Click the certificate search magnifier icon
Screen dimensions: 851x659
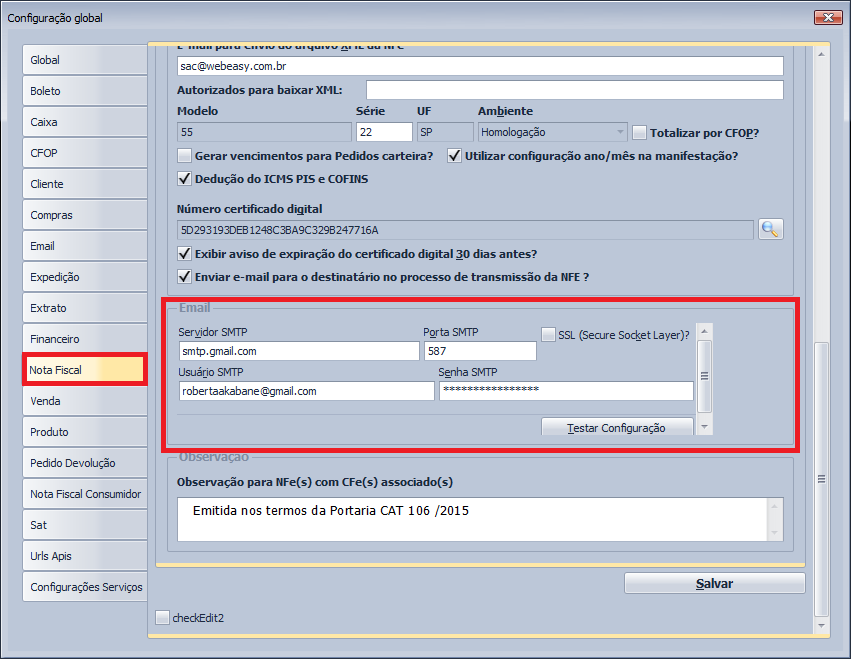click(x=770, y=229)
